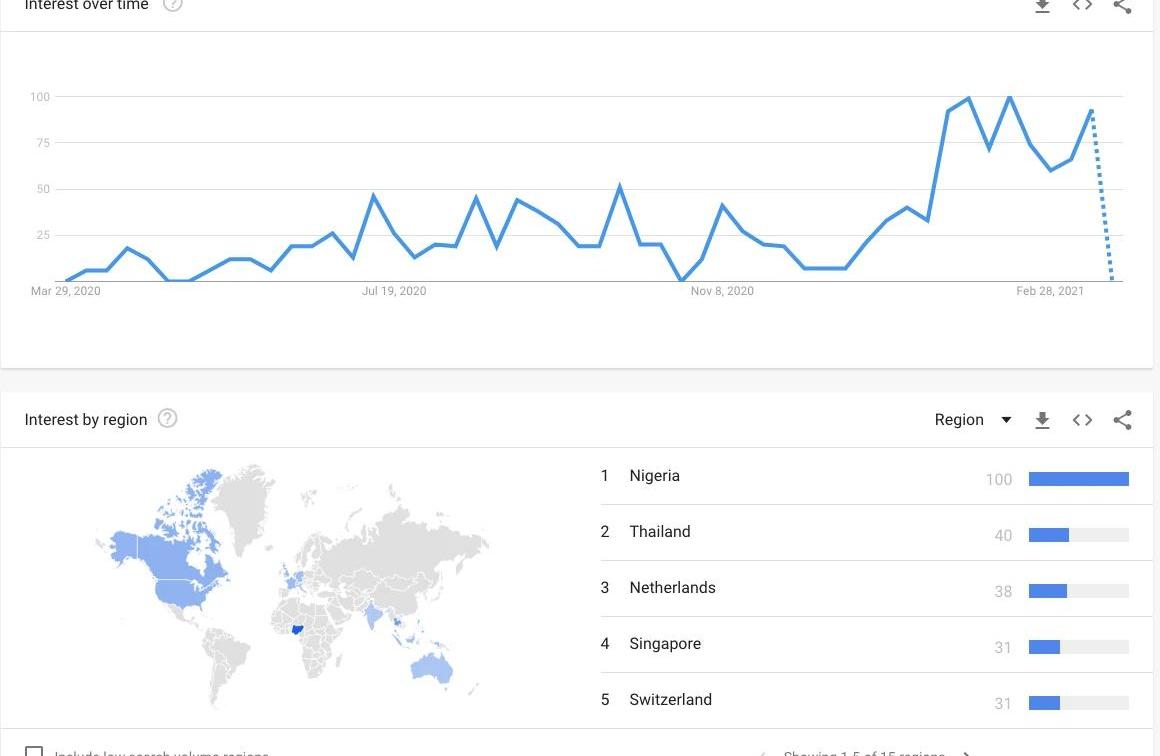Click Netherlands in the region ranking
Viewport: 1160px width, 756px height.
672,588
